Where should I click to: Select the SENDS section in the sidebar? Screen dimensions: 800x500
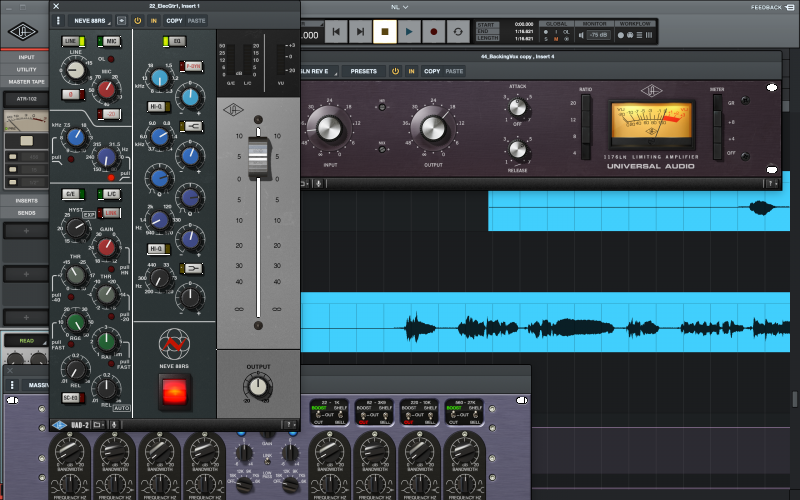pyautogui.click(x=27, y=213)
